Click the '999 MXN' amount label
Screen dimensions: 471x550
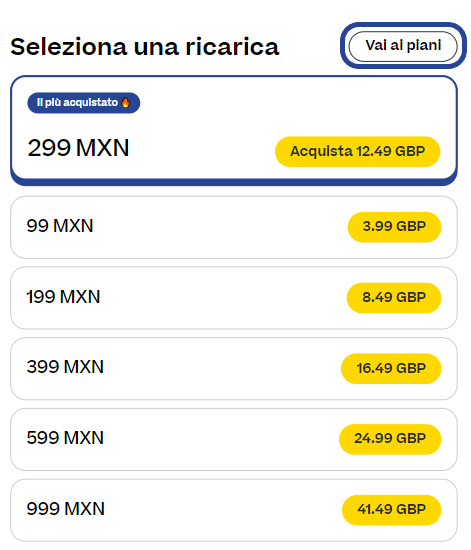pyautogui.click(x=66, y=509)
